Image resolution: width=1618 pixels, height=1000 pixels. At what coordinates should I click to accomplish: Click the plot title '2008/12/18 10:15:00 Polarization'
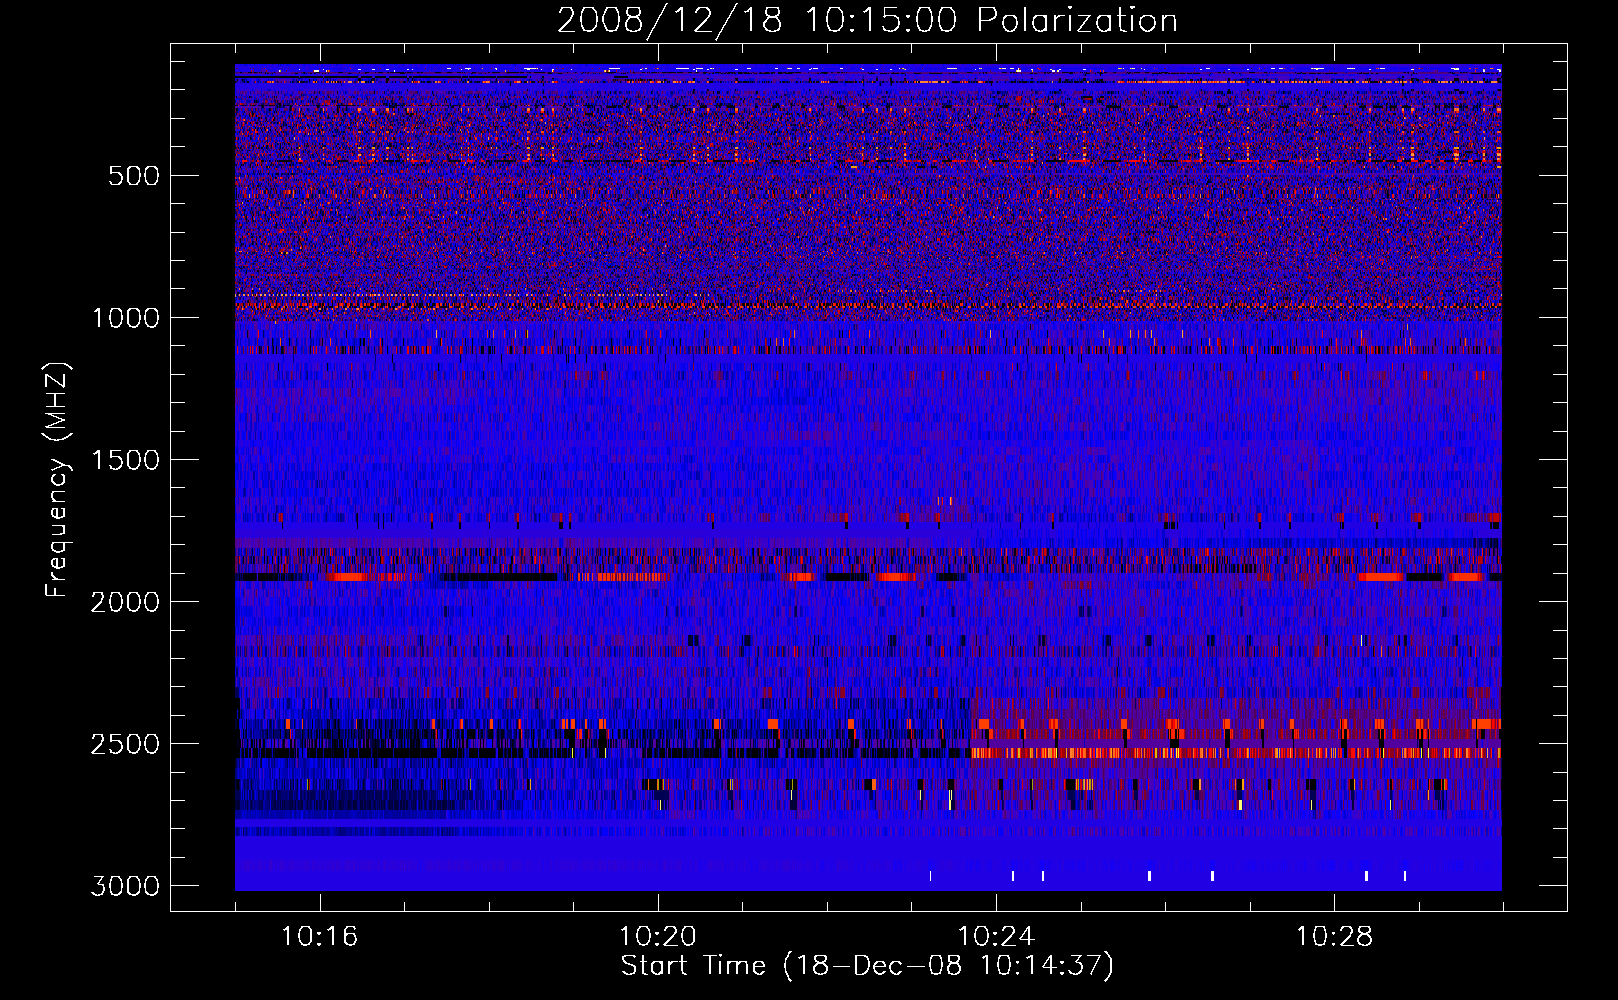click(x=867, y=20)
